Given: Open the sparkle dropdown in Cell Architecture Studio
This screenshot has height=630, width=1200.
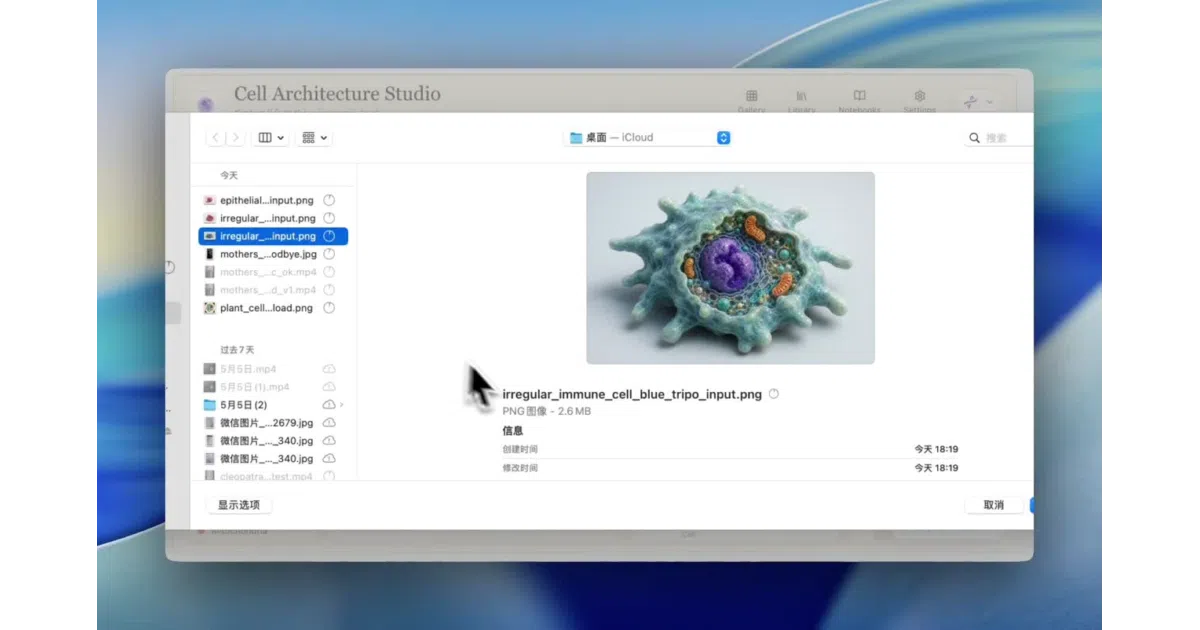Looking at the screenshot, I should [978, 102].
